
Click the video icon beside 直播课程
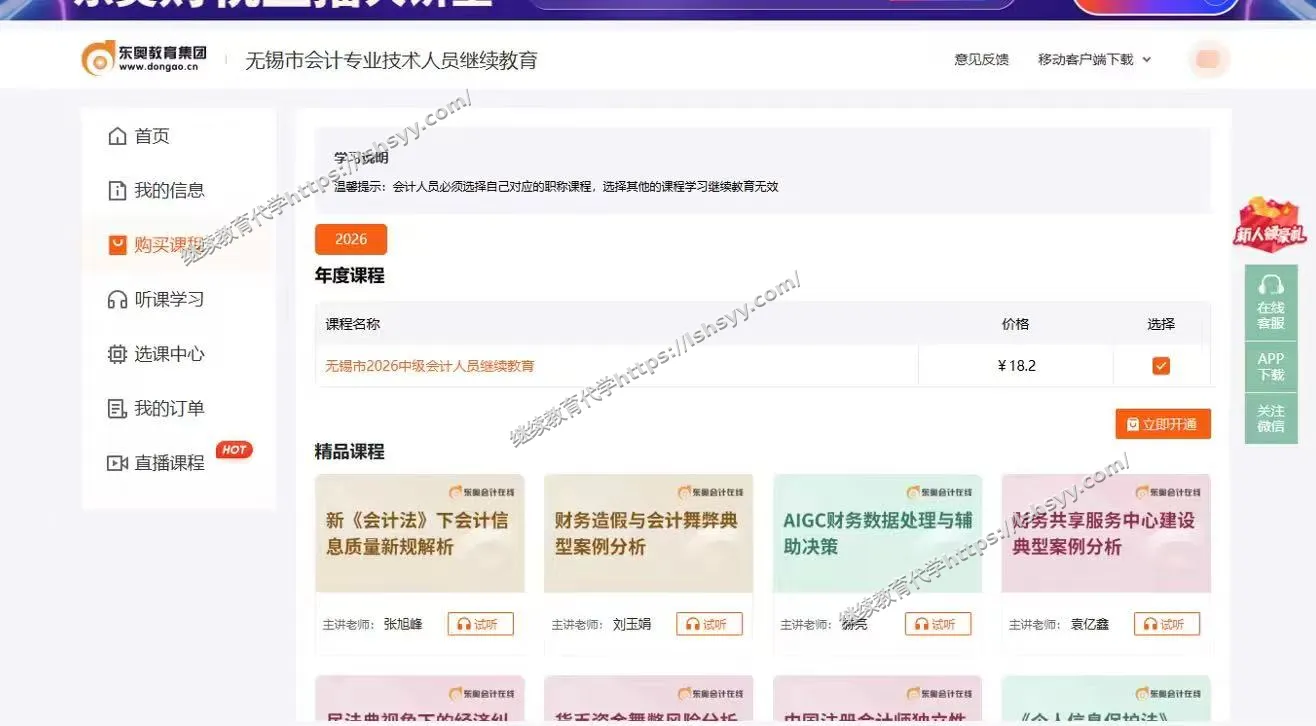click(x=117, y=463)
